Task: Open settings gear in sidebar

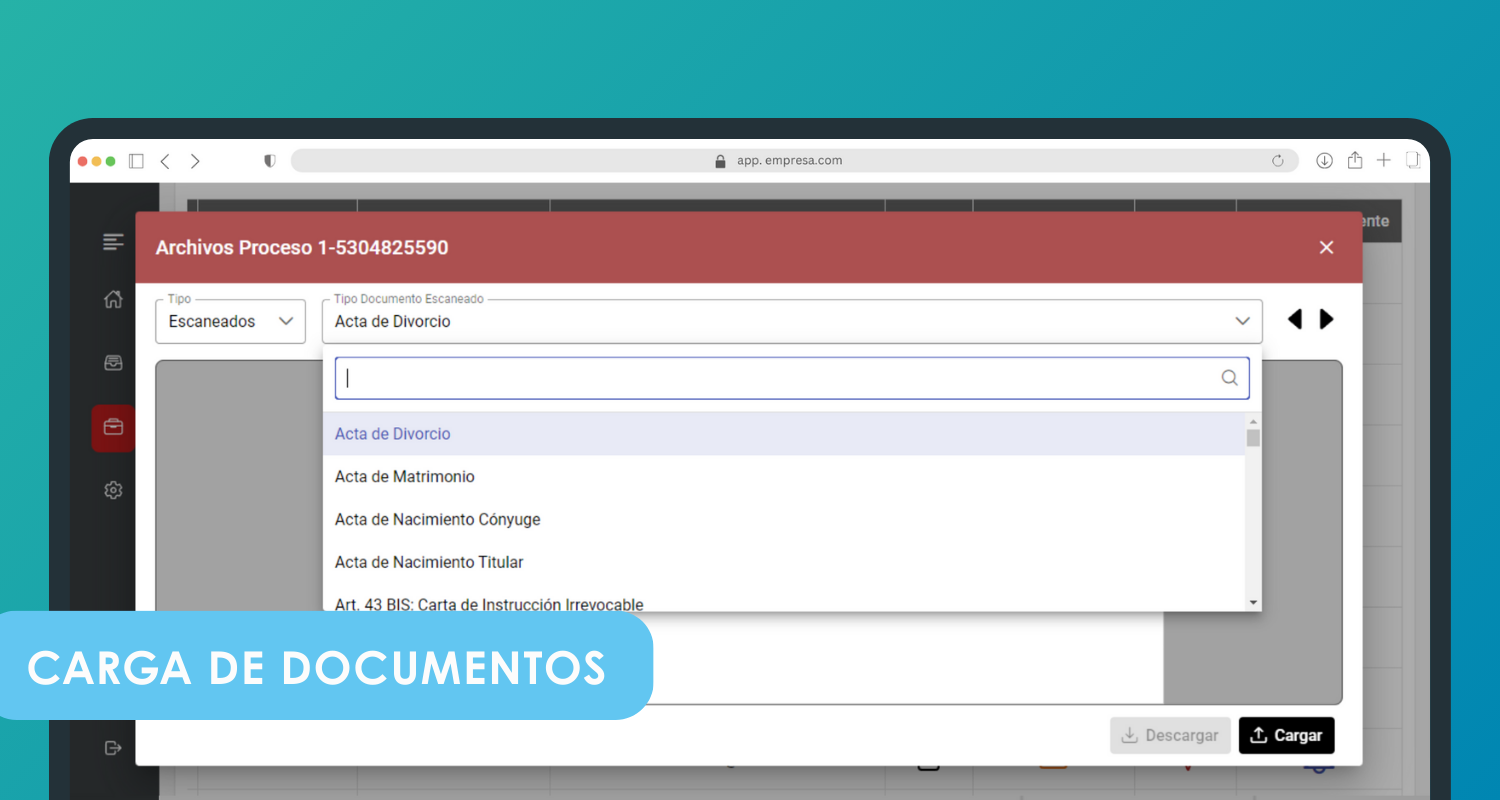Action: (113, 490)
